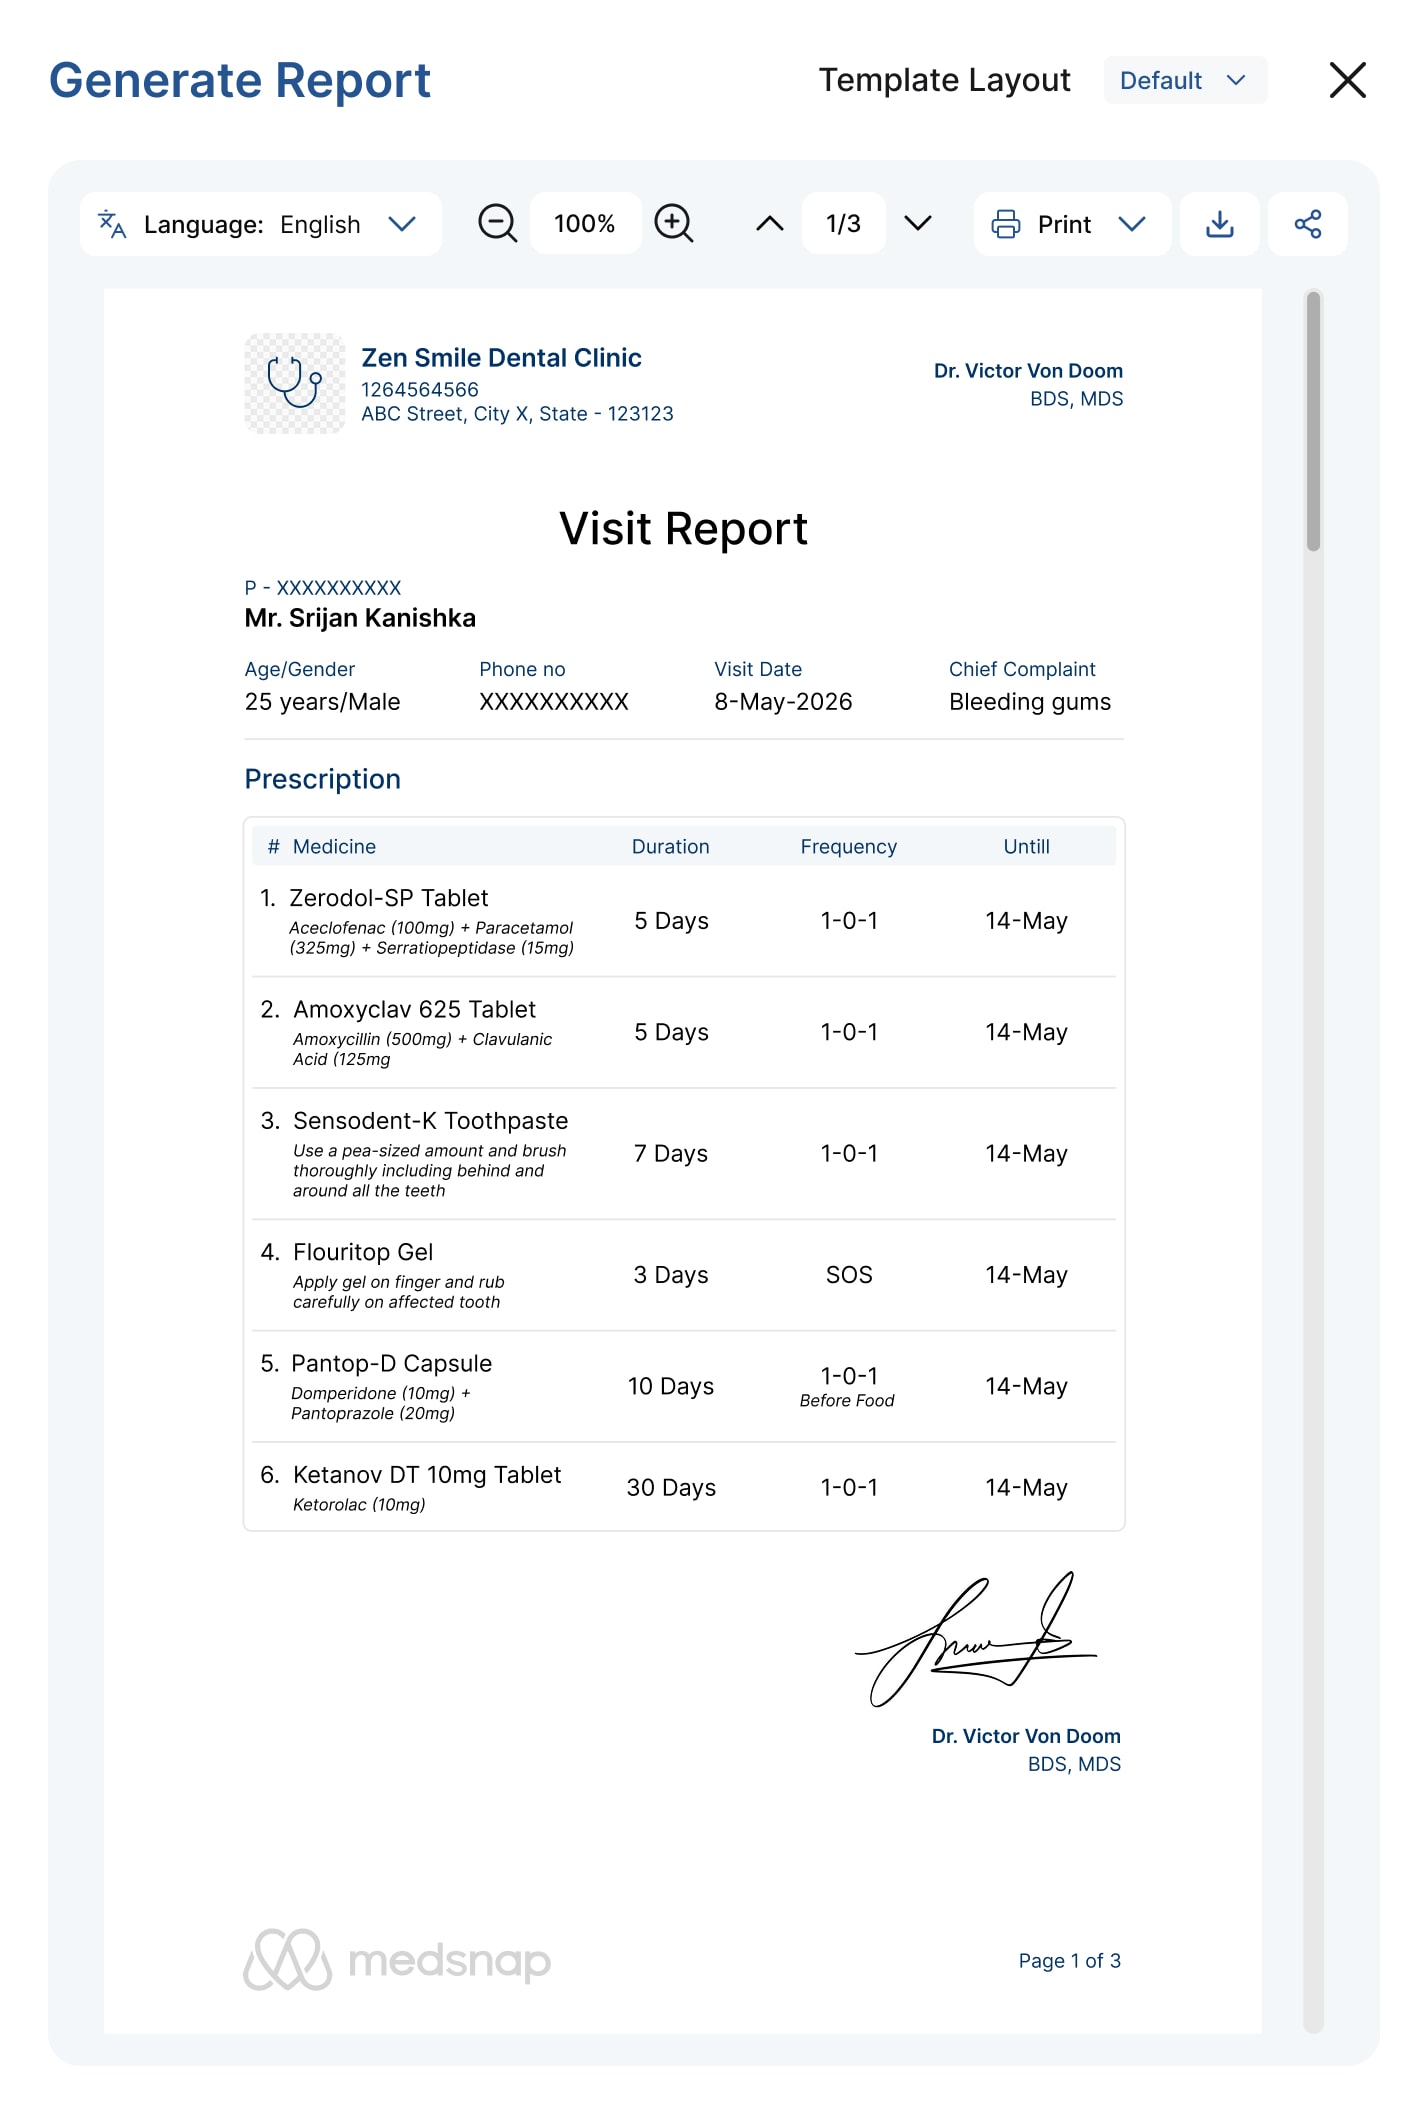Click the 'Page 1 of 3' footer text

1070,1961
